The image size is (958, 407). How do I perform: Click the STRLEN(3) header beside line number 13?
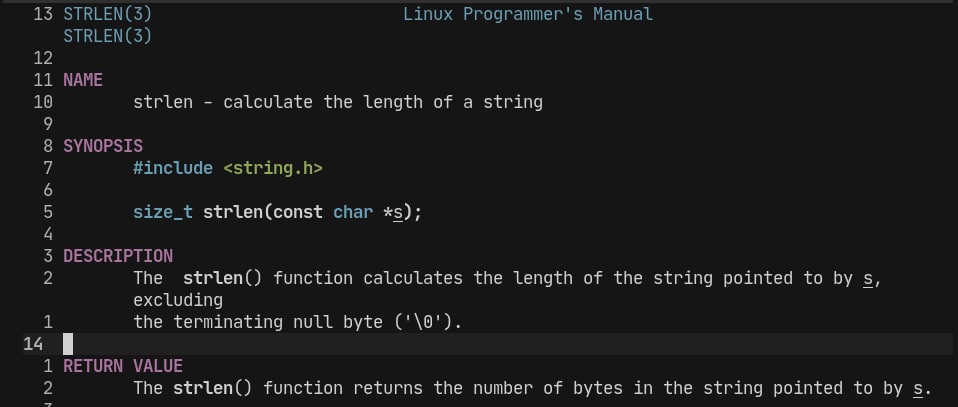point(108,14)
